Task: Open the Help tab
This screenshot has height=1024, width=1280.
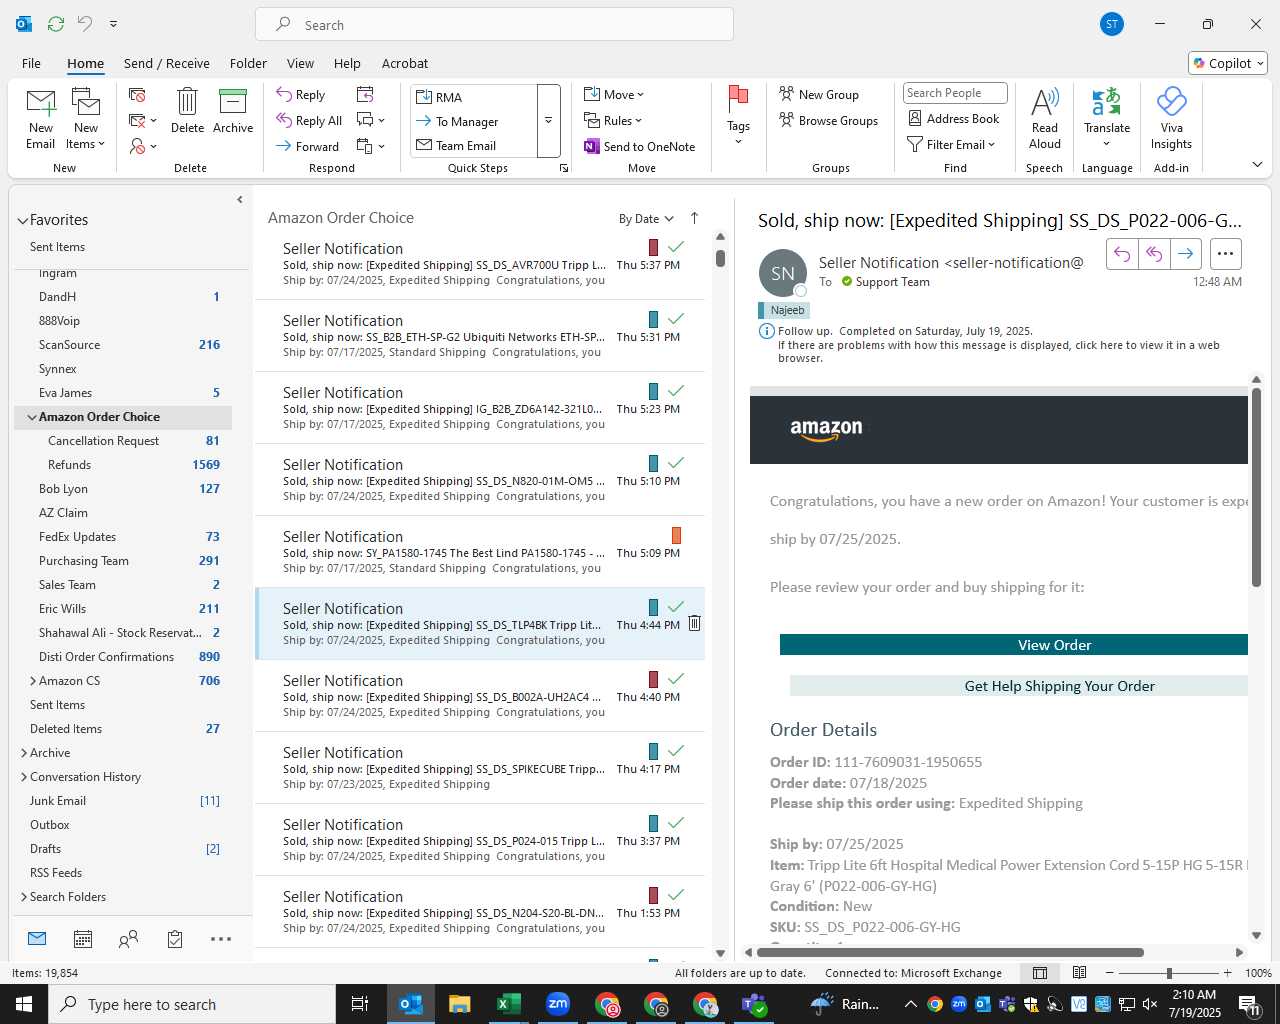Action: click(347, 63)
